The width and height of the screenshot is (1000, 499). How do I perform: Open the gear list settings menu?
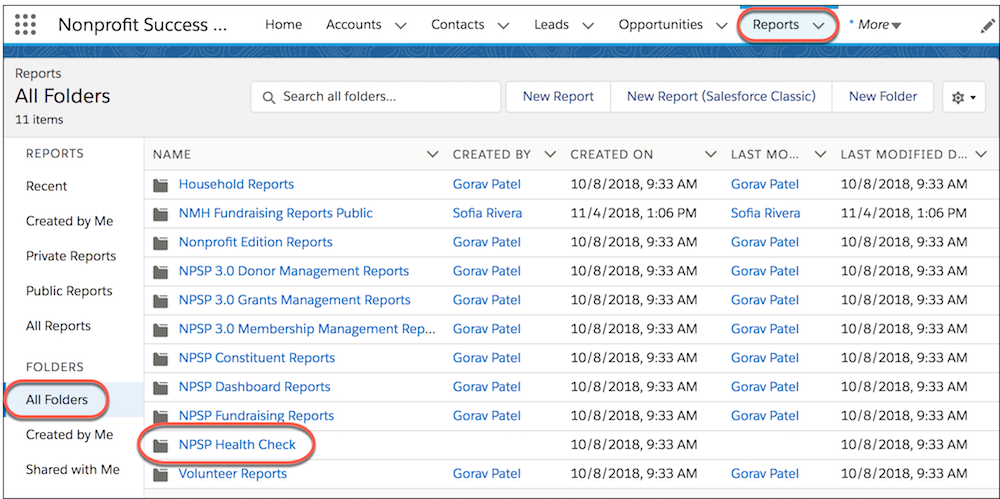(964, 98)
